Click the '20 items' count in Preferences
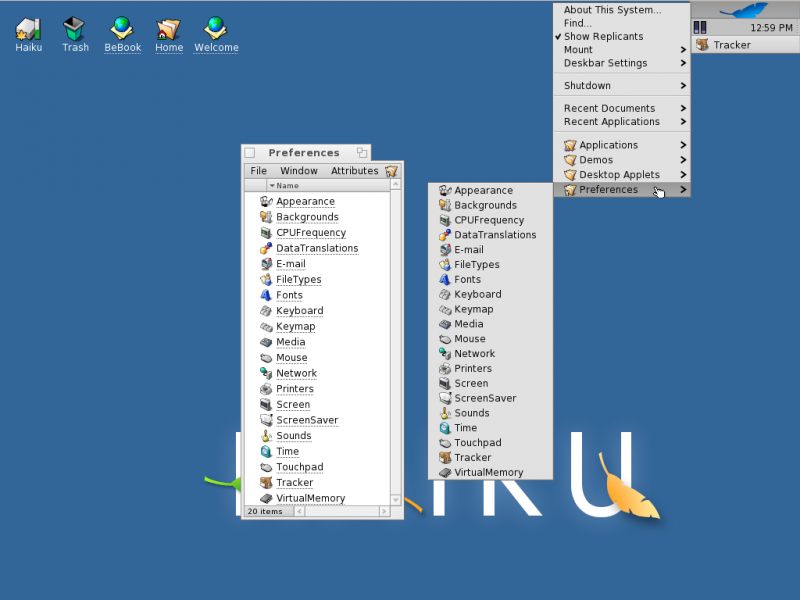This screenshot has width=800, height=600. pos(265,511)
